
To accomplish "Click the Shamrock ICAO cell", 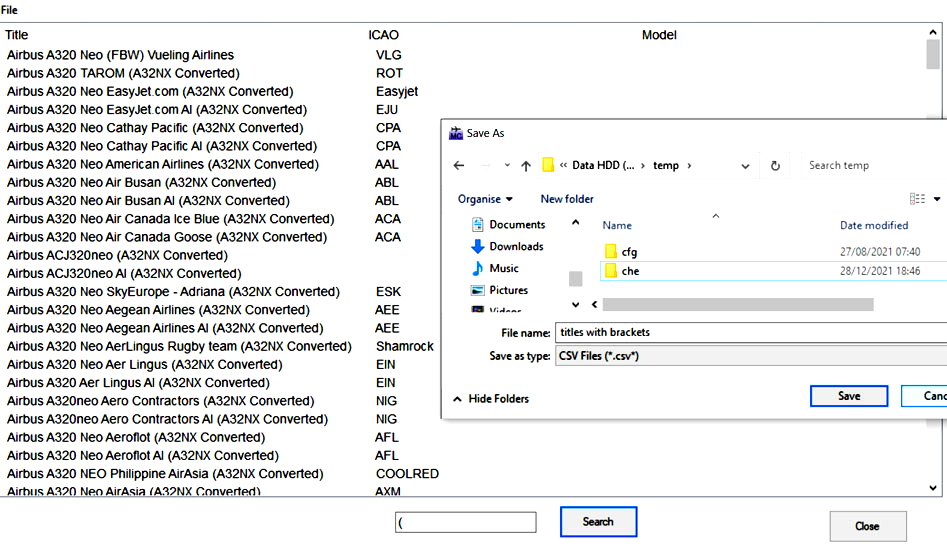I will coord(405,347).
